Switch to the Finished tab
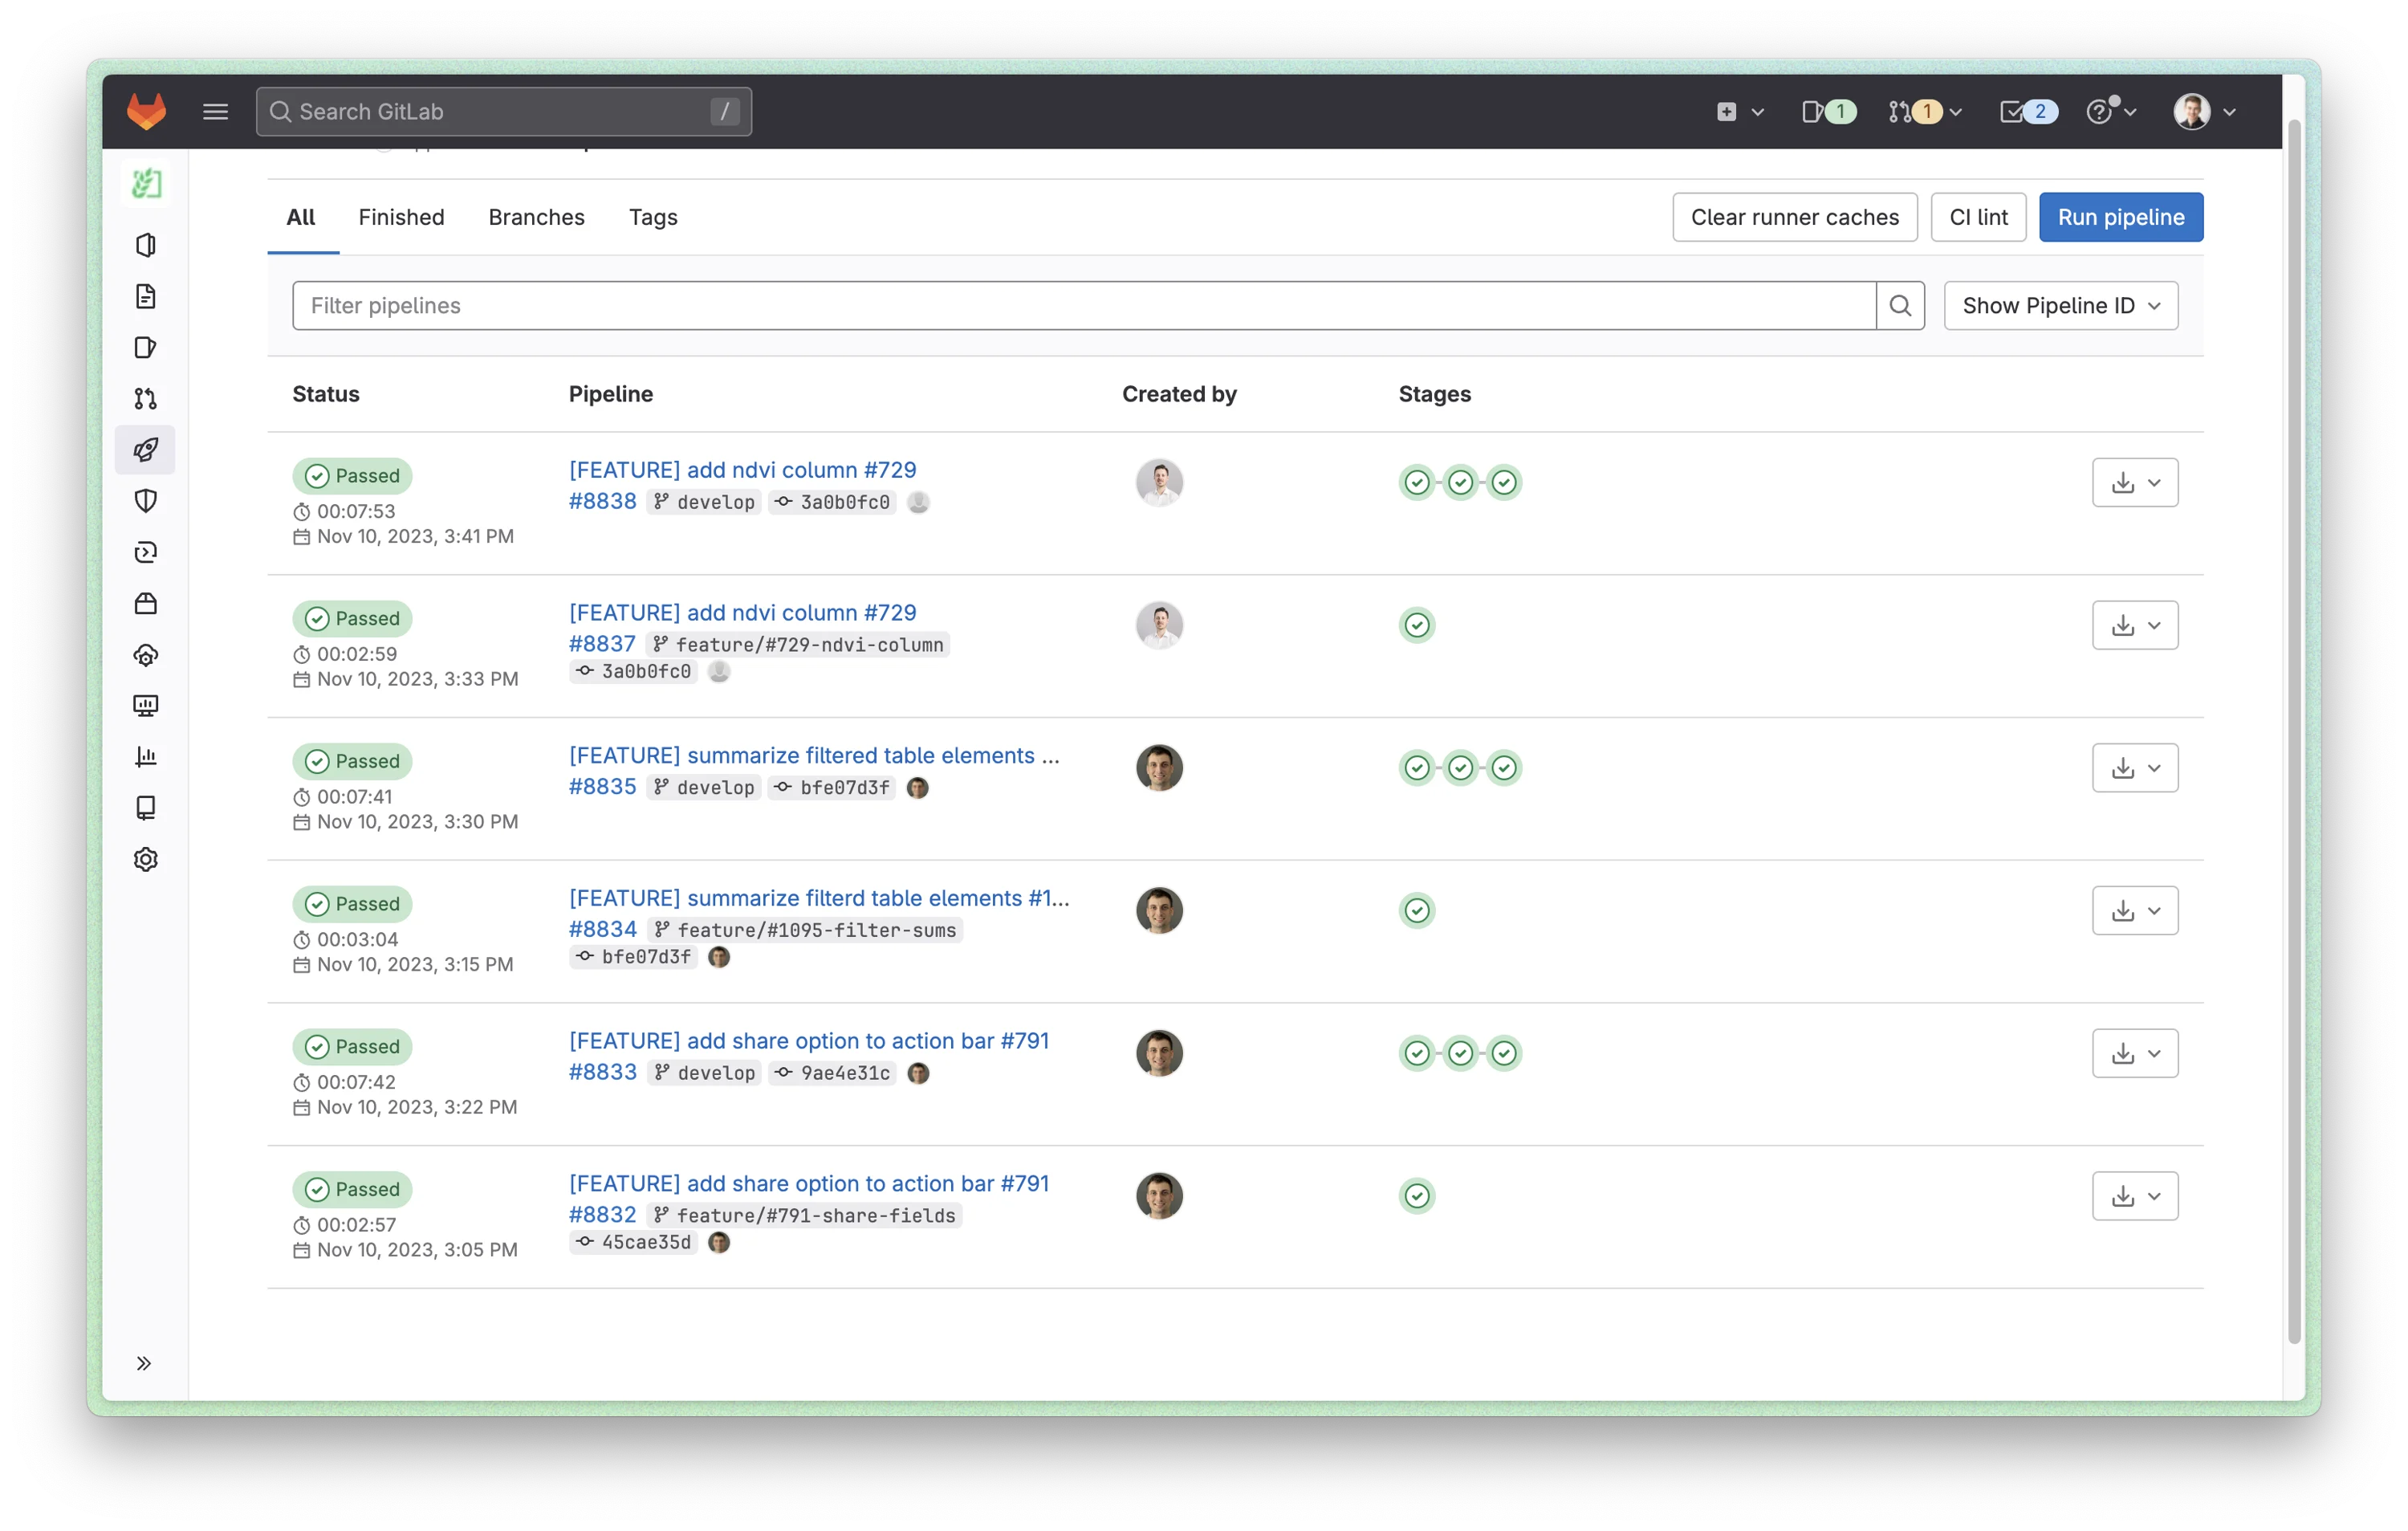The width and height of the screenshot is (2408, 1531). click(401, 217)
